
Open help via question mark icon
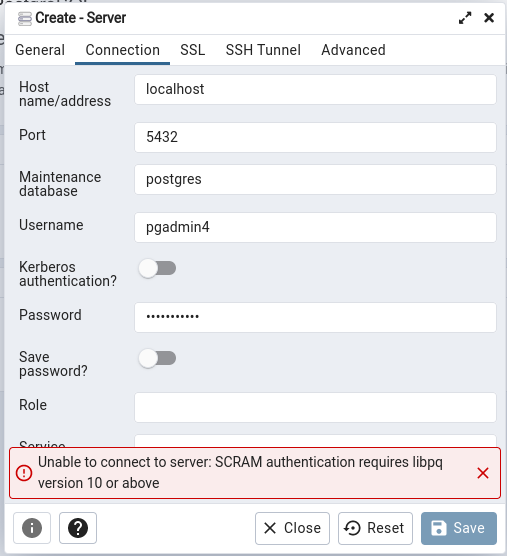(x=78, y=528)
